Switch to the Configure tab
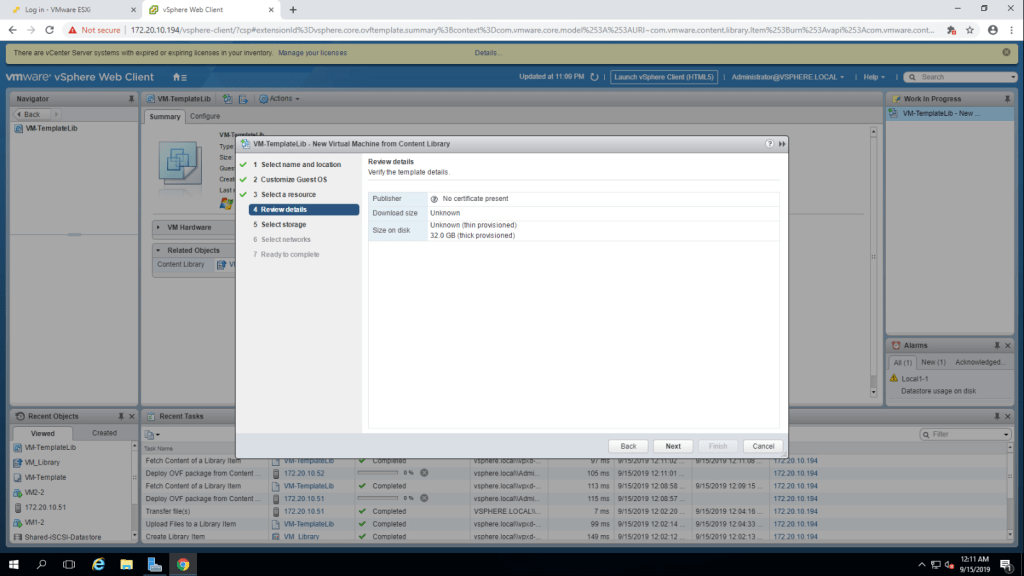This screenshot has width=1024, height=576. (x=205, y=117)
